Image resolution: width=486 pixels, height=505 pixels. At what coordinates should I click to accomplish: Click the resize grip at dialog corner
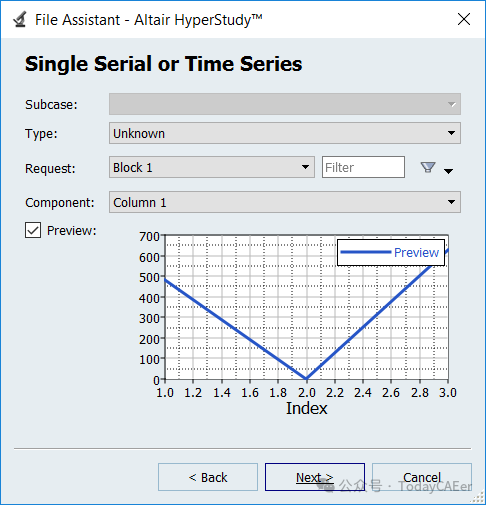pos(478,498)
